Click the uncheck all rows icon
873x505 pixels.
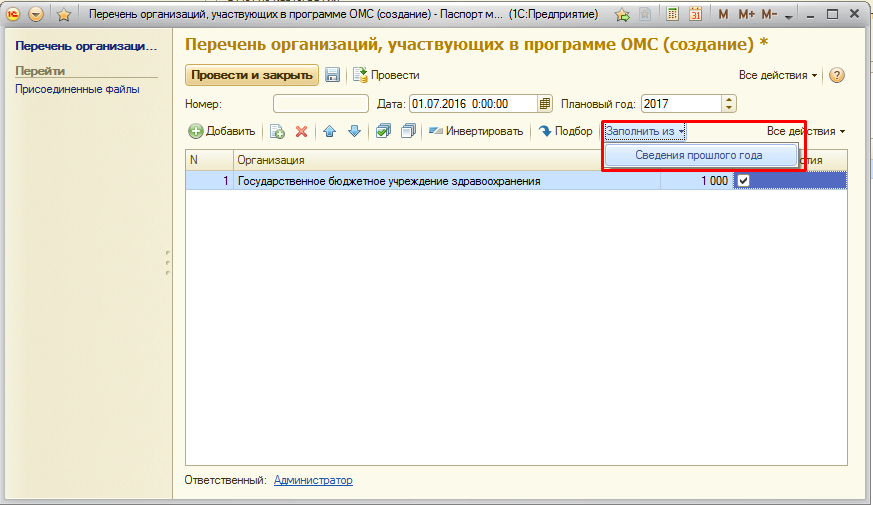[407, 131]
